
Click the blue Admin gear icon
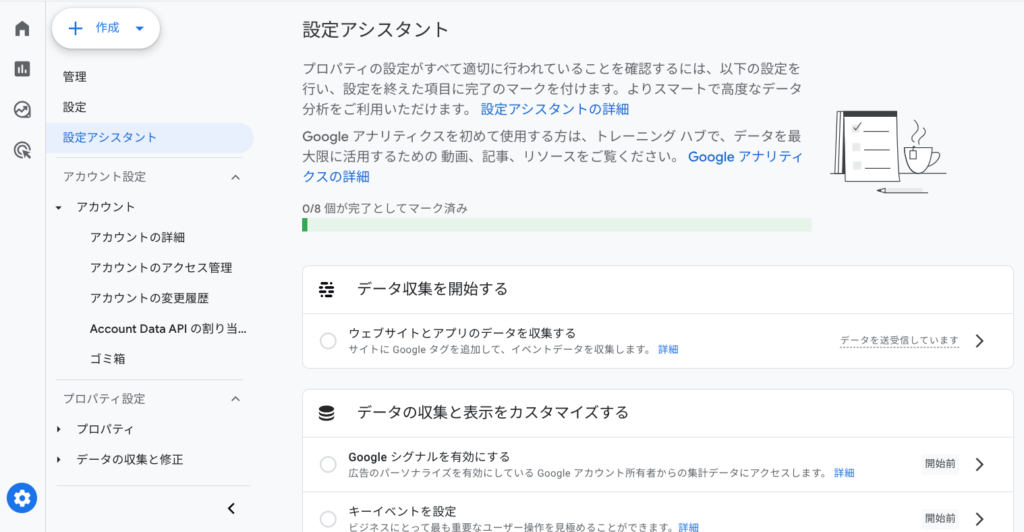coord(22,498)
